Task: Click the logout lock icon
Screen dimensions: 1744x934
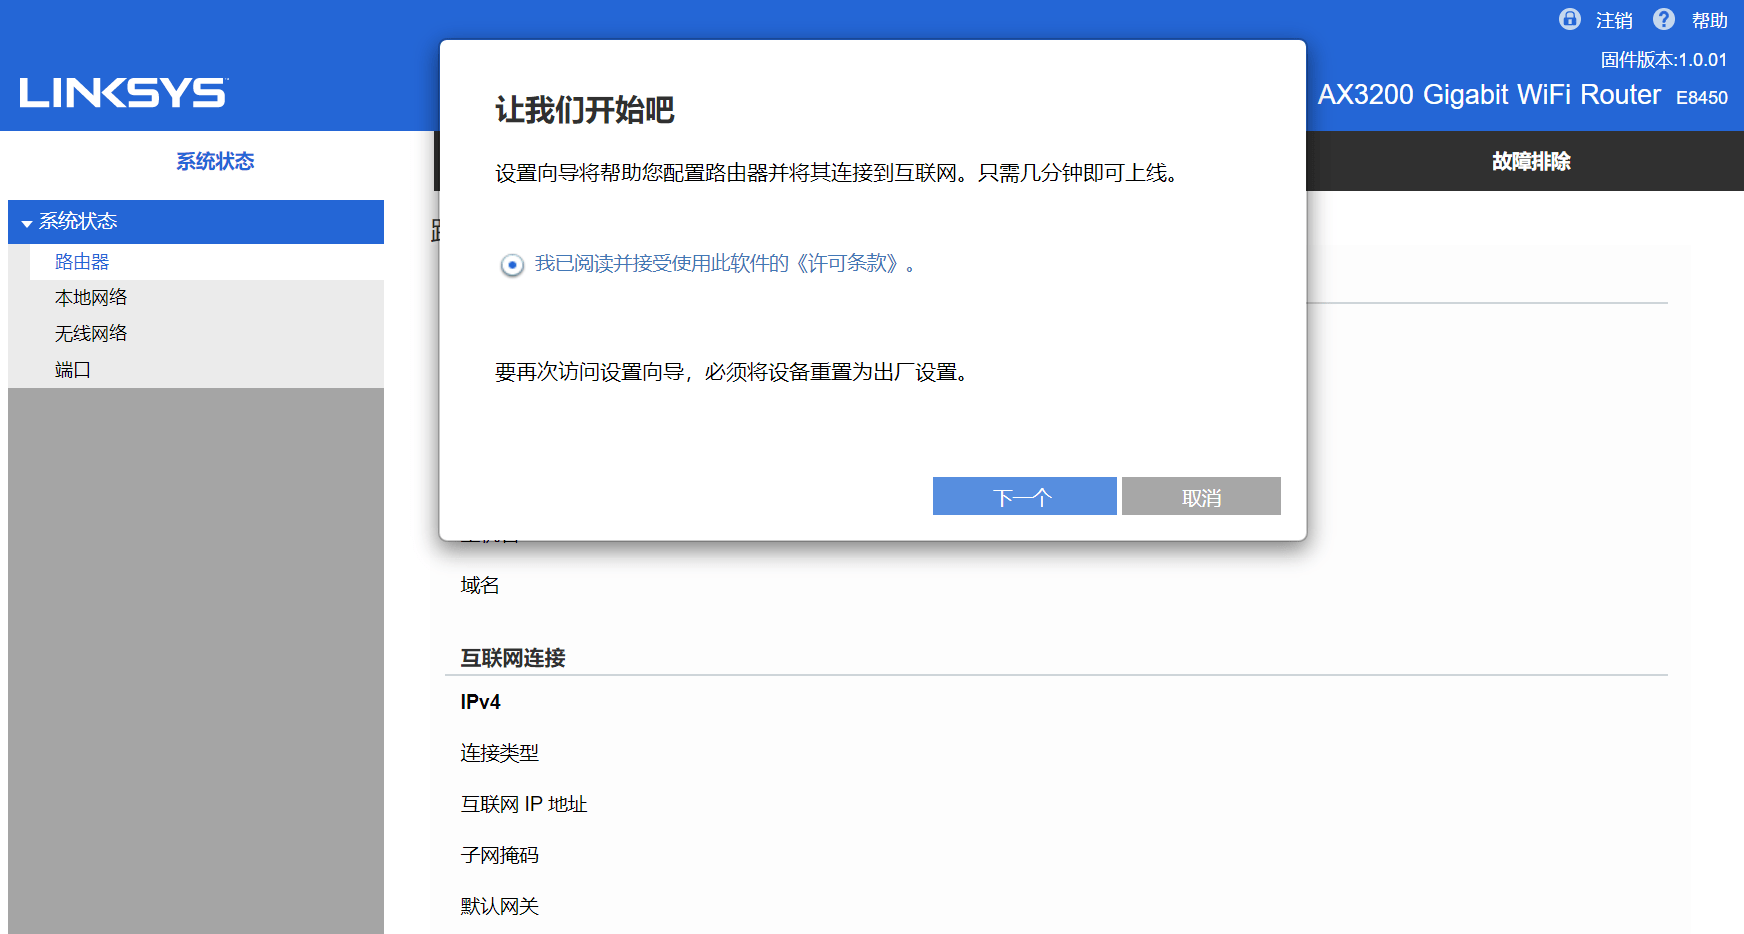Action: click(1569, 19)
